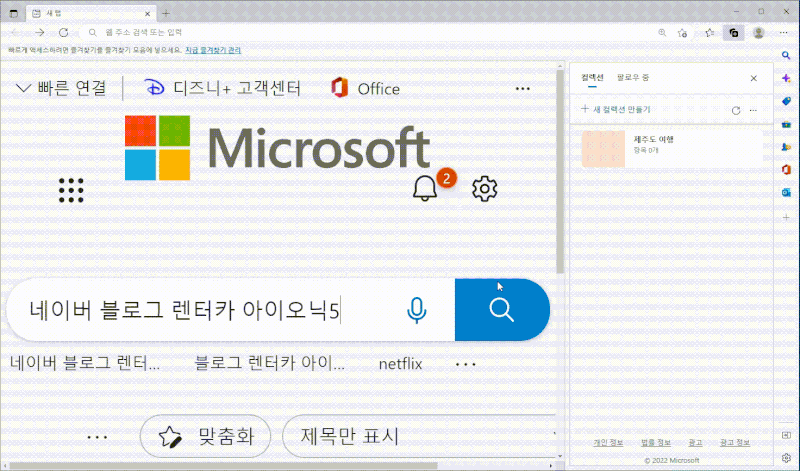The width and height of the screenshot is (800, 471).
Task: Open sidebar Outlook icon
Action: click(x=786, y=192)
